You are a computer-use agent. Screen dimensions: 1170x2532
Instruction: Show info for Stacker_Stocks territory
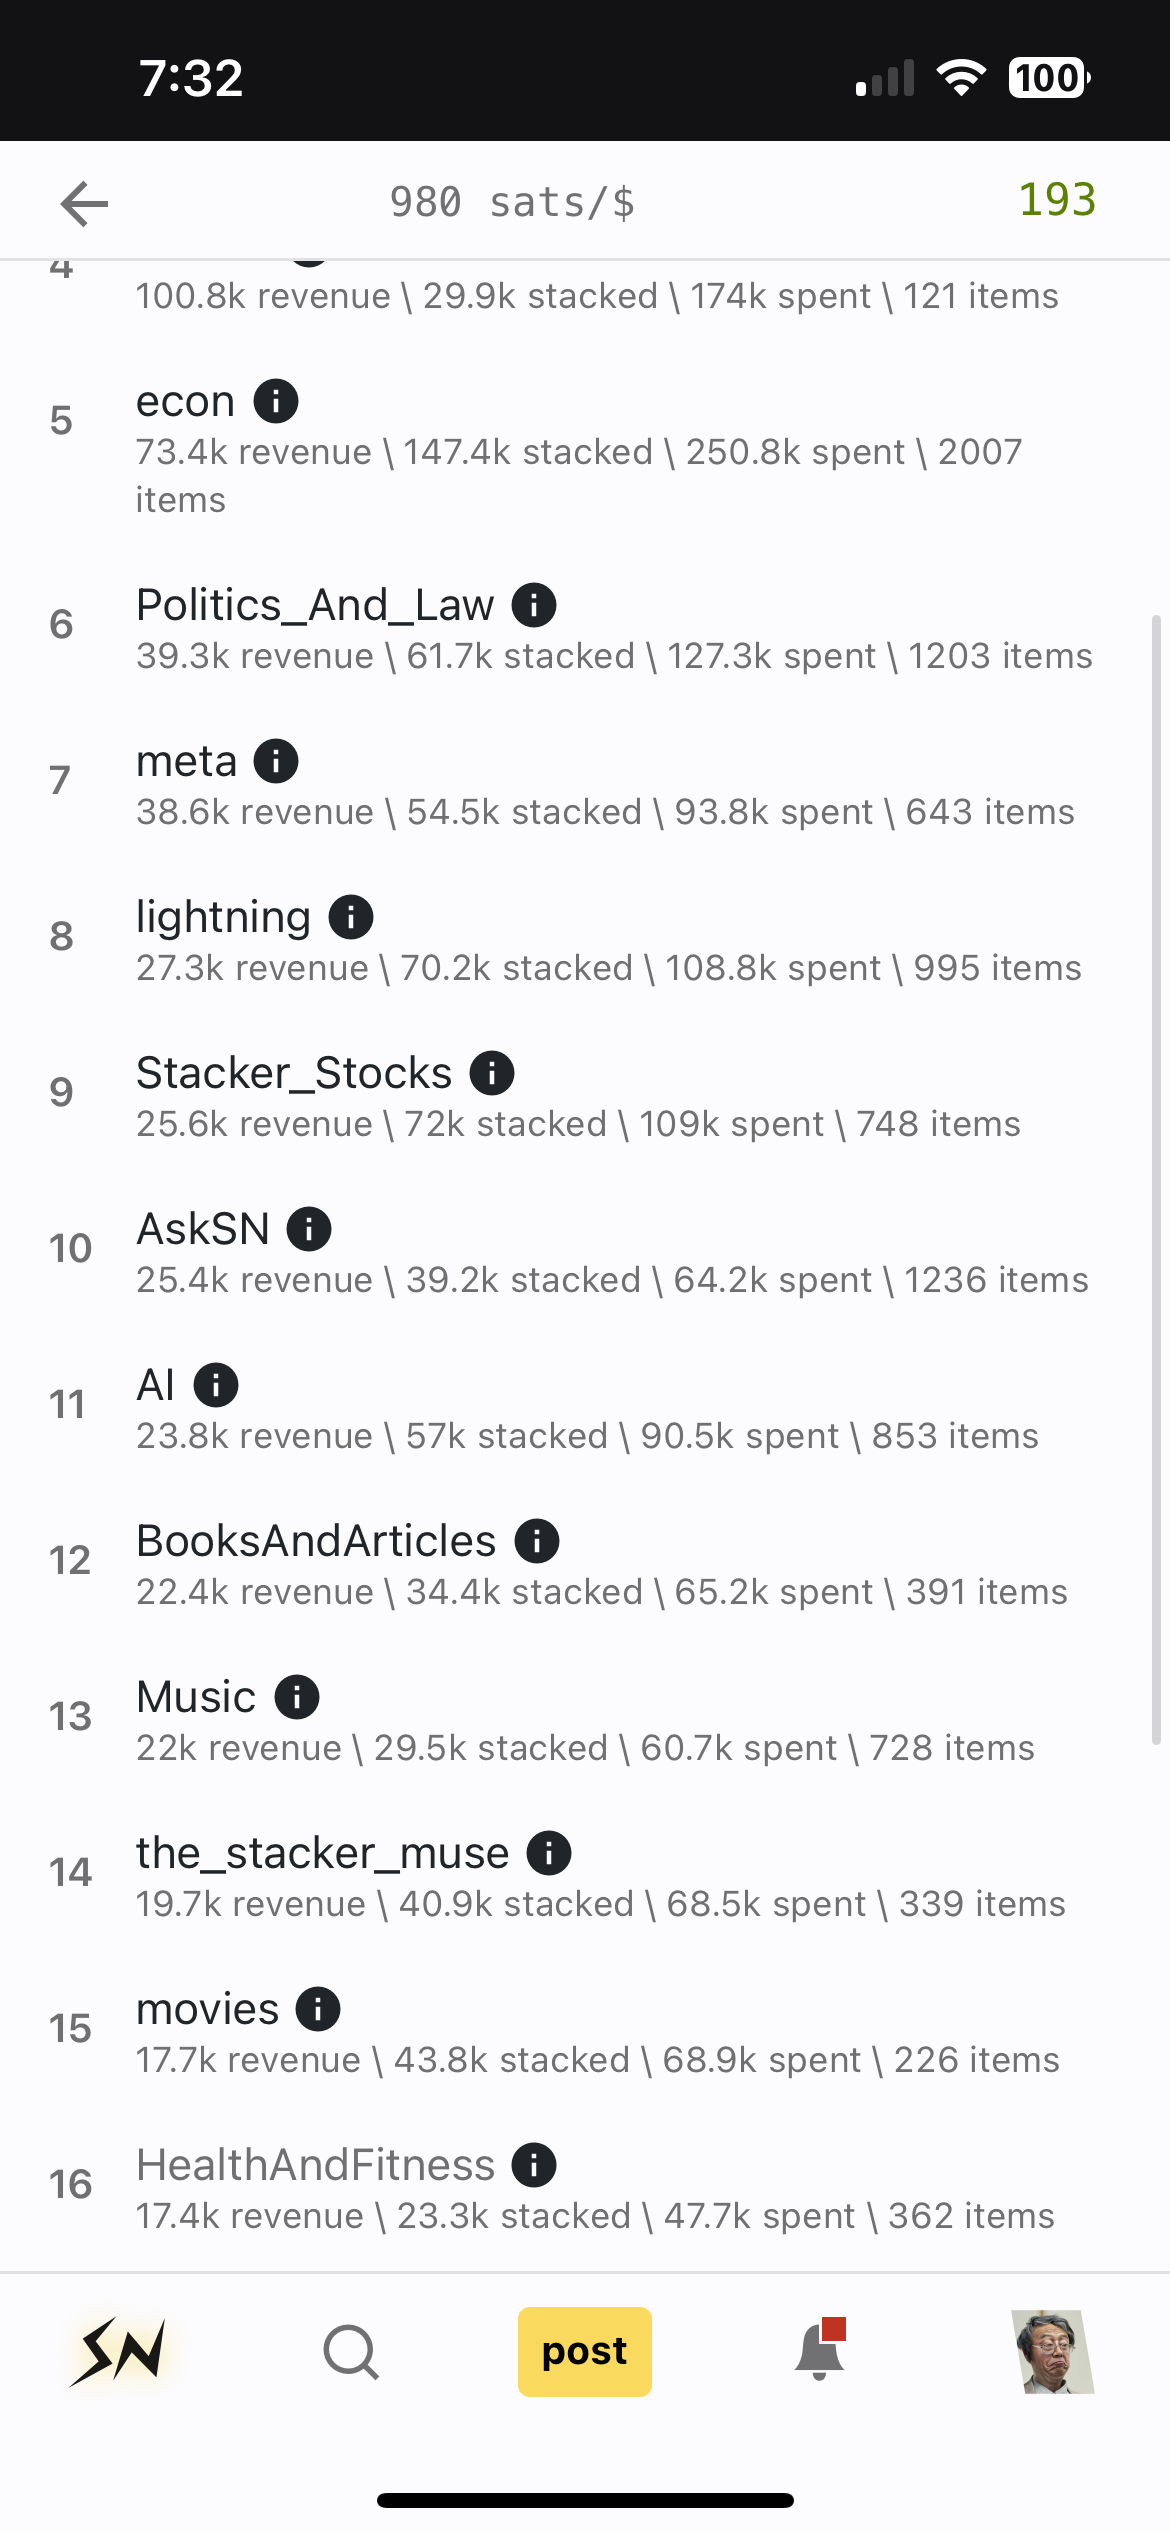[492, 1073]
